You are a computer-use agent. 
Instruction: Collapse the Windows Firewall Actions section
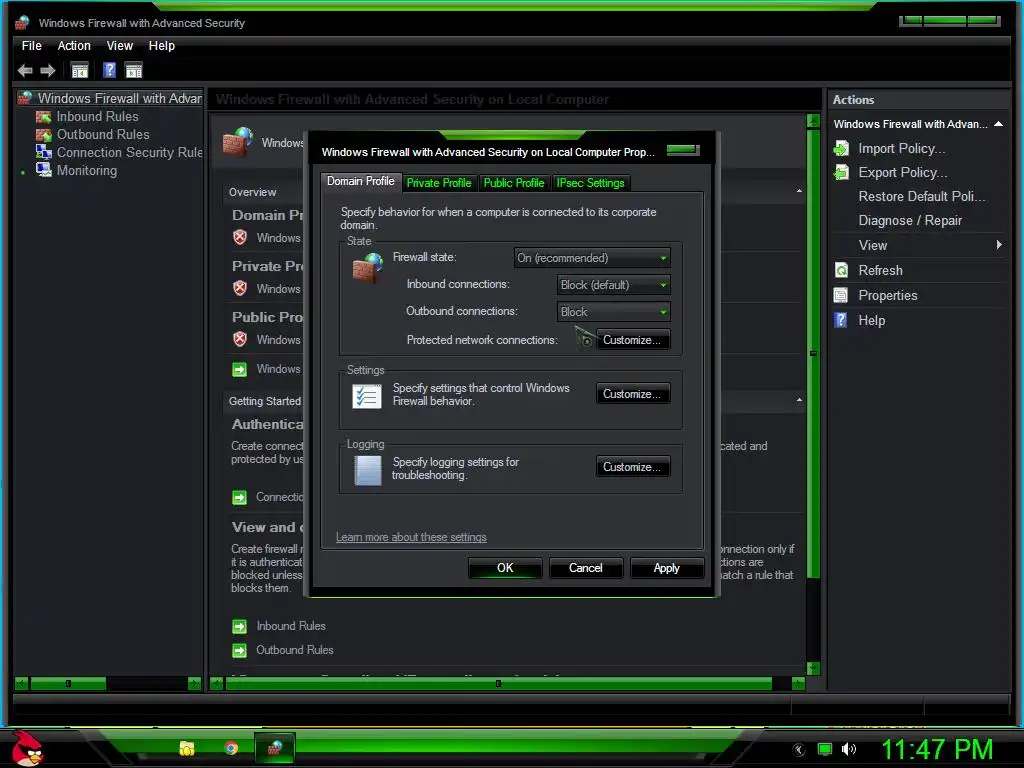(x=999, y=124)
